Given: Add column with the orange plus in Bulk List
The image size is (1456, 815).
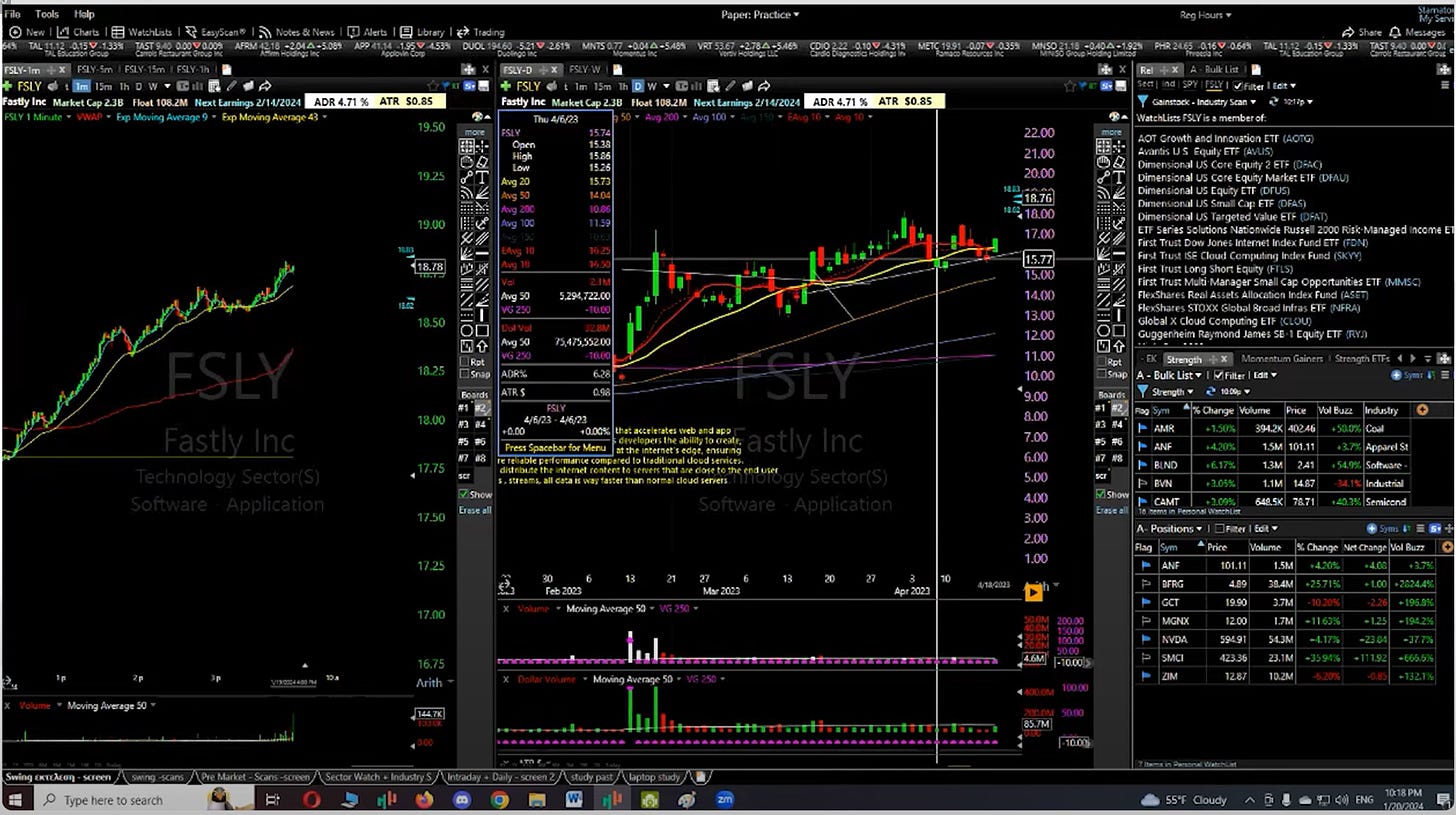Looking at the screenshot, I should coord(1422,410).
